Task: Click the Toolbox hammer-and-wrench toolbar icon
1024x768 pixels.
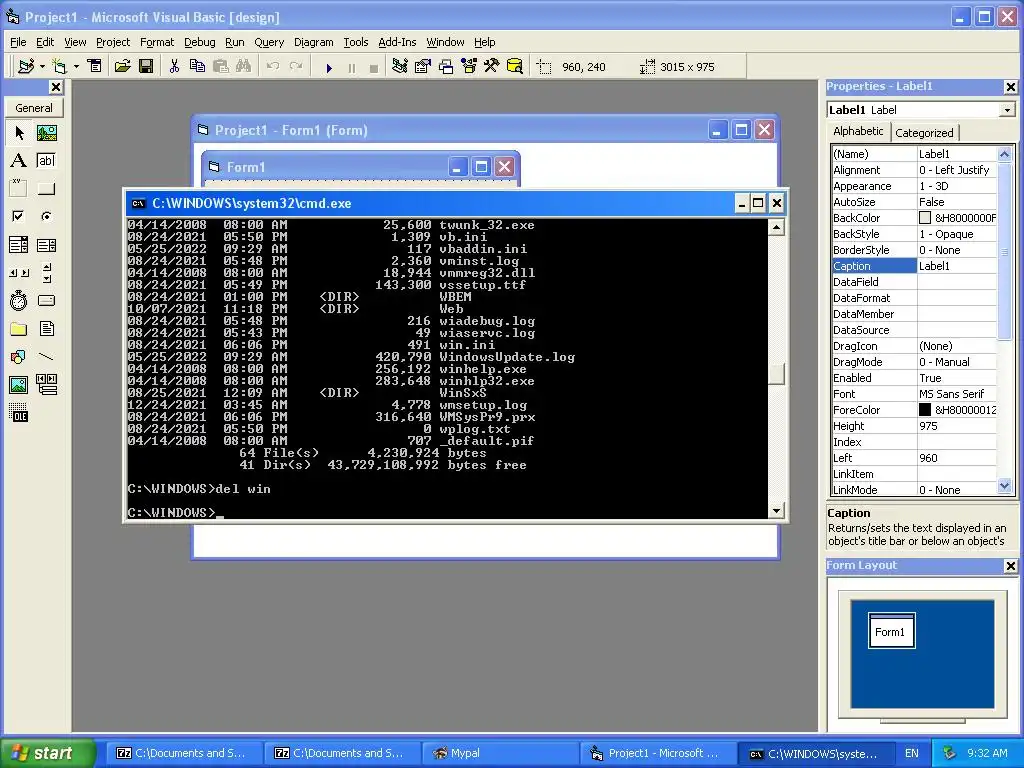Action: point(492,67)
